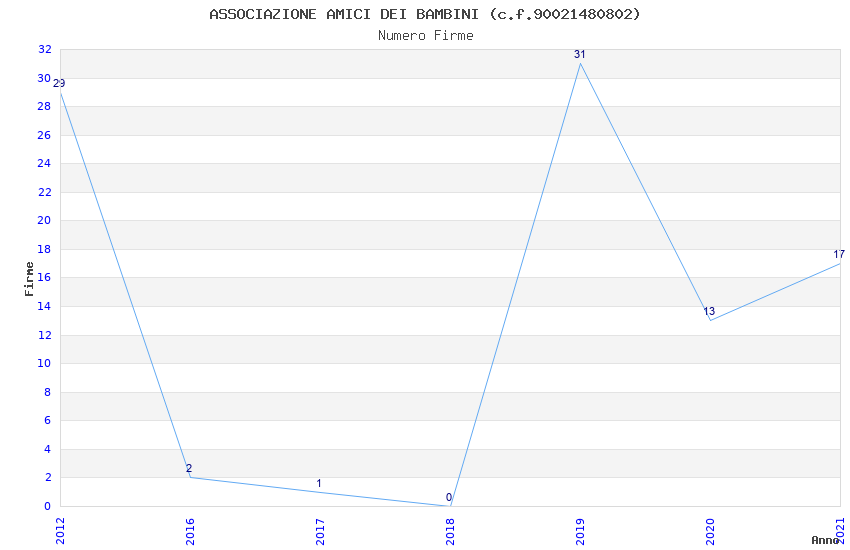Click the y-axis tick value 24
The image size is (850, 550).
click(x=44, y=163)
